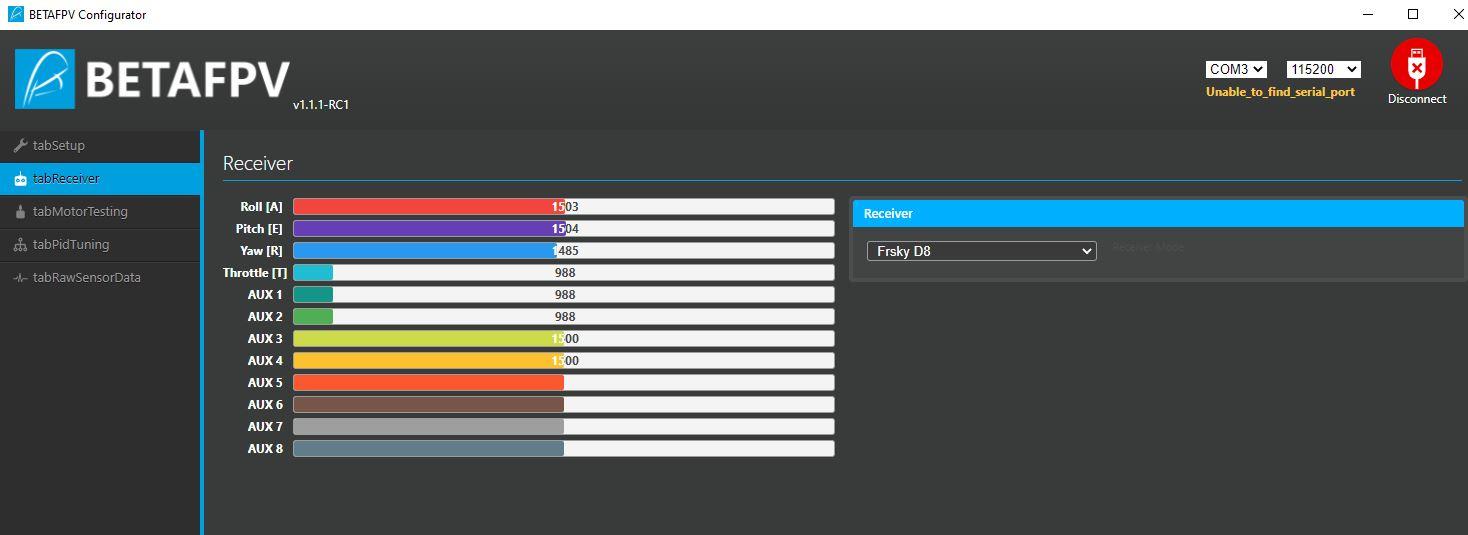Screen dimensions: 1468x535
Task: Open the 115200 baud rate dropdown
Action: coord(1323,69)
